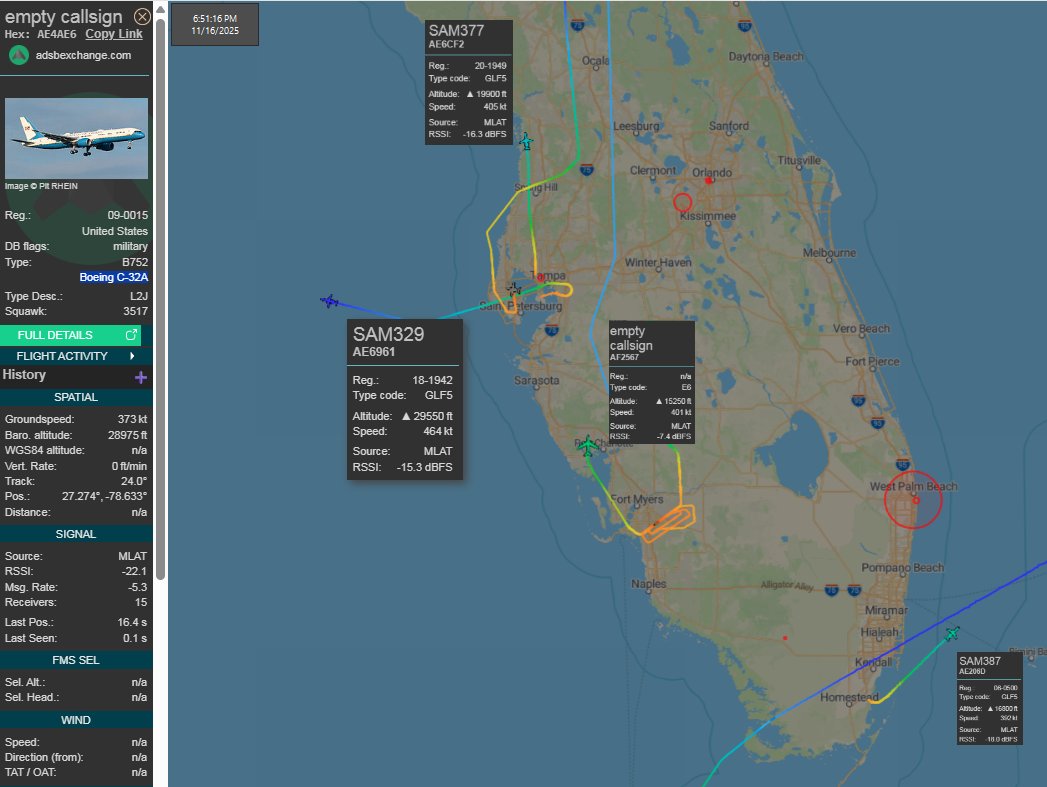The height and width of the screenshot is (787, 1047).
Task: Select the SAM387 aircraft icon near Miami
Action: pos(952,633)
